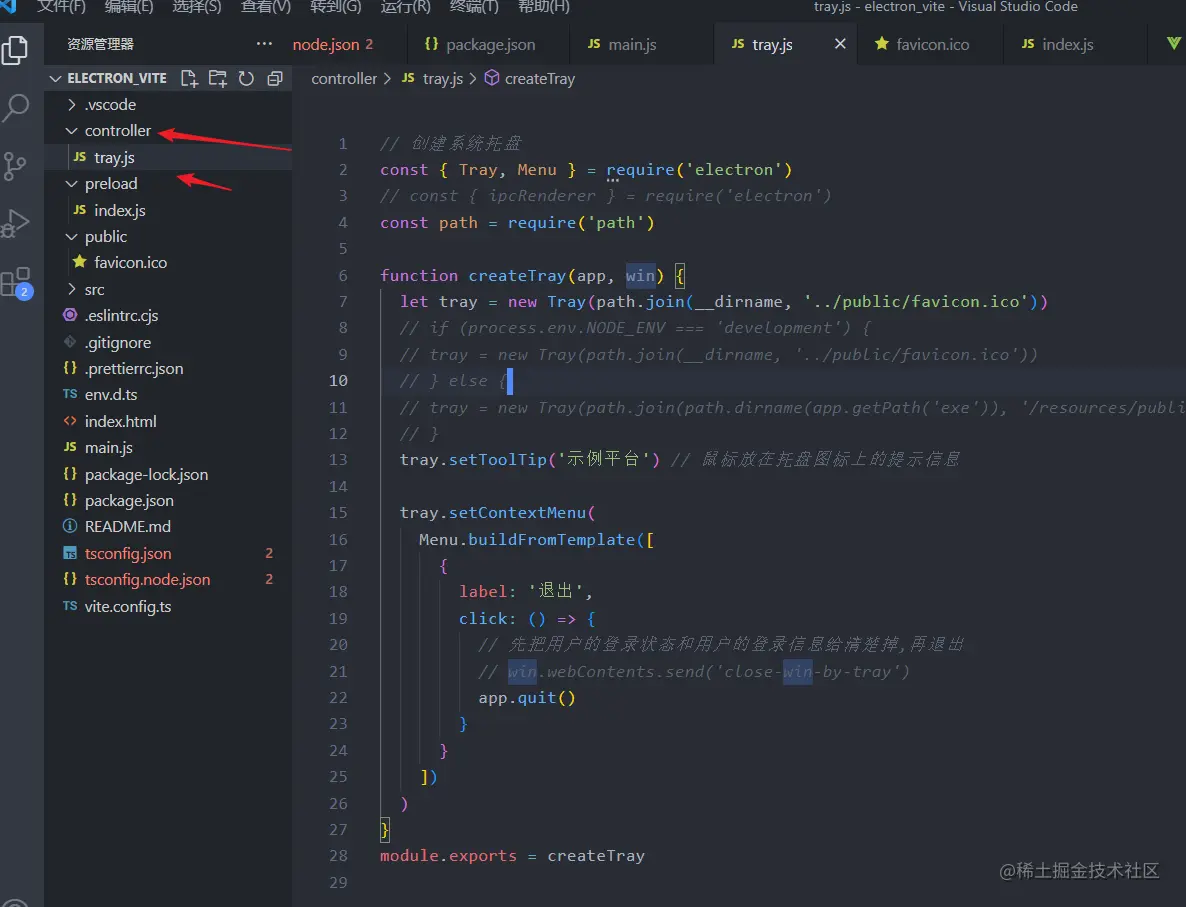The image size is (1186, 907).
Task: Open tsconfig.json in the file tree
Action: click(x=168, y=553)
